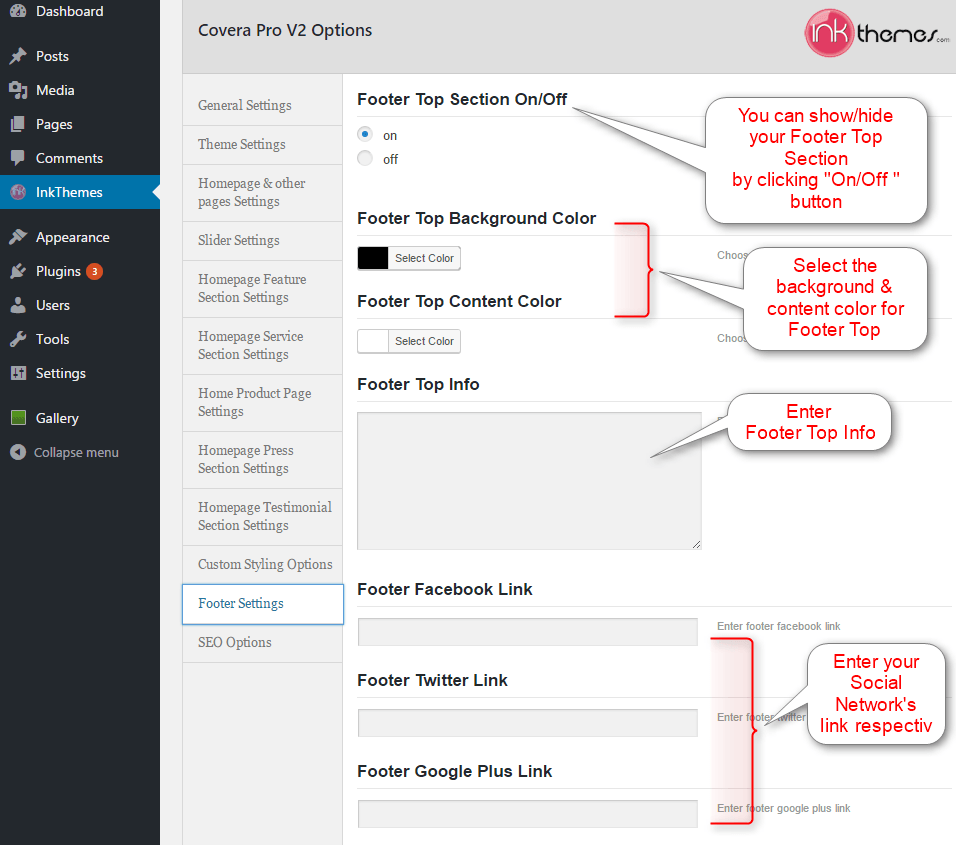Click the Footer Twitter Link field
This screenshot has height=845, width=956.
coord(527,722)
